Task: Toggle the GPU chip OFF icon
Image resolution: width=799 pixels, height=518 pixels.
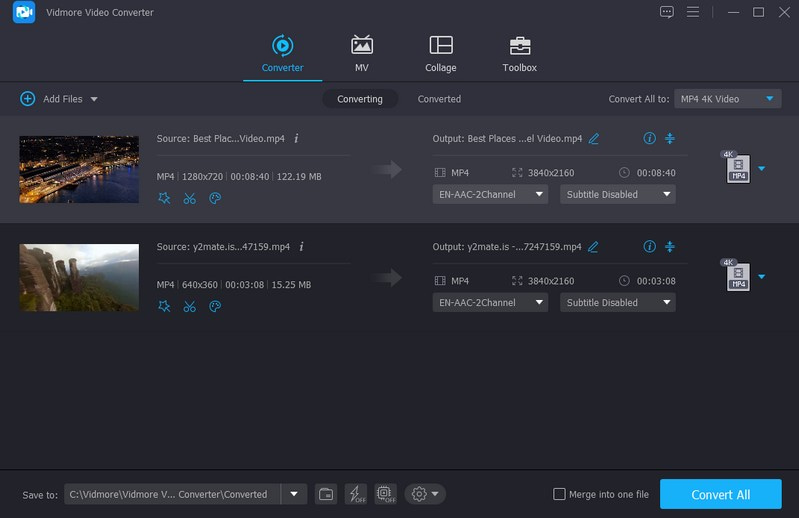Action: click(x=386, y=494)
